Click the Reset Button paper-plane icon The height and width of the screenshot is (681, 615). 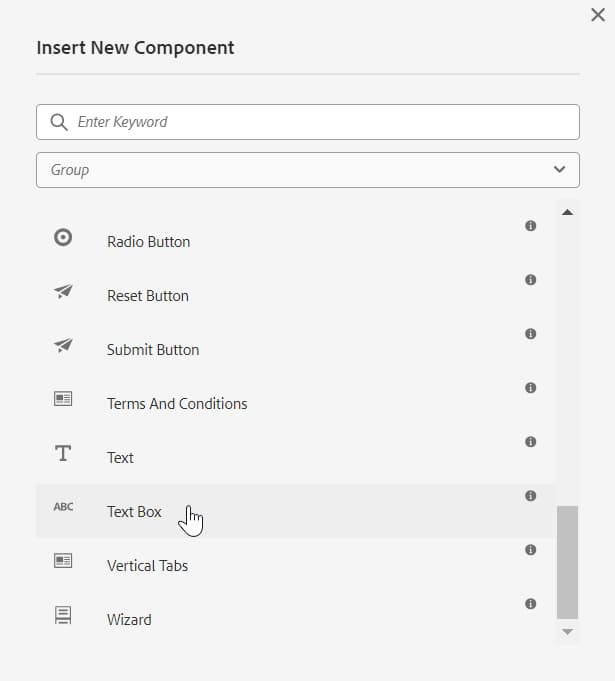[x=63, y=292]
